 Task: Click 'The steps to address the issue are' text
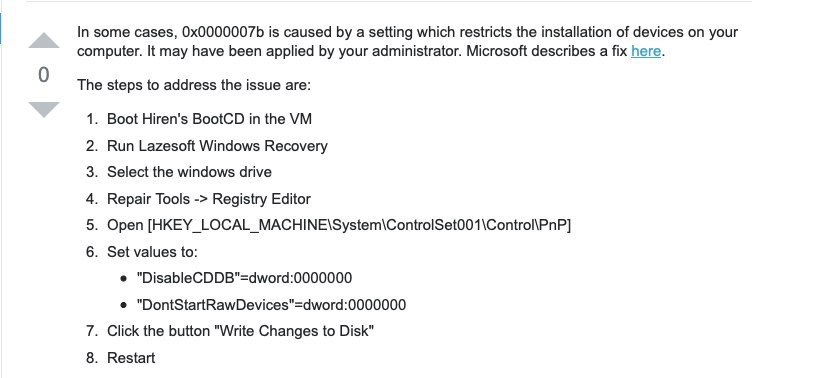[194, 85]
